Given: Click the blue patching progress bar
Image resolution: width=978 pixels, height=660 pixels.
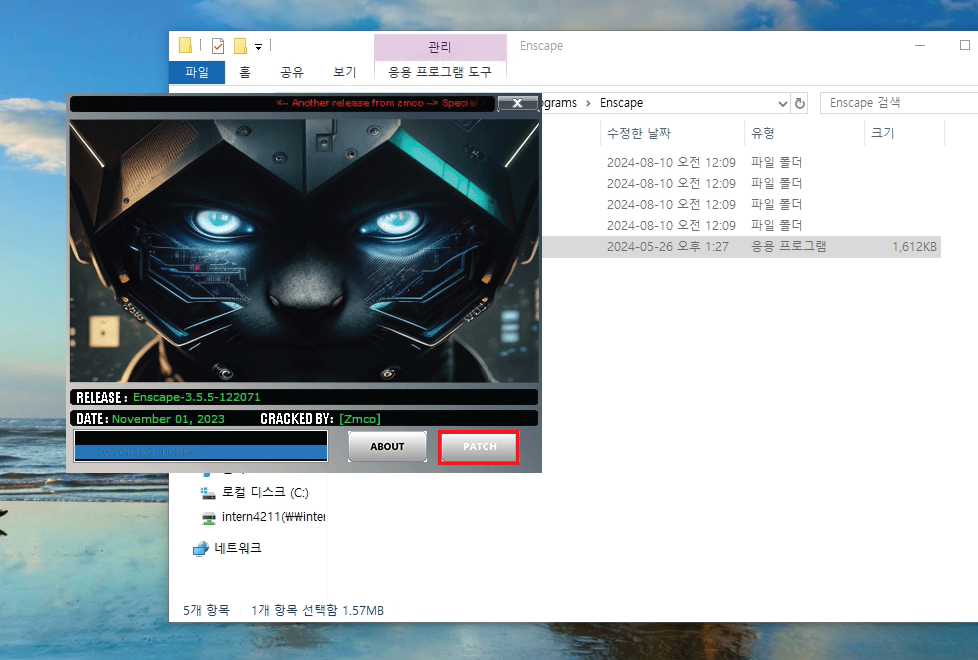Looking at the screenshot, I should (201, 452).
